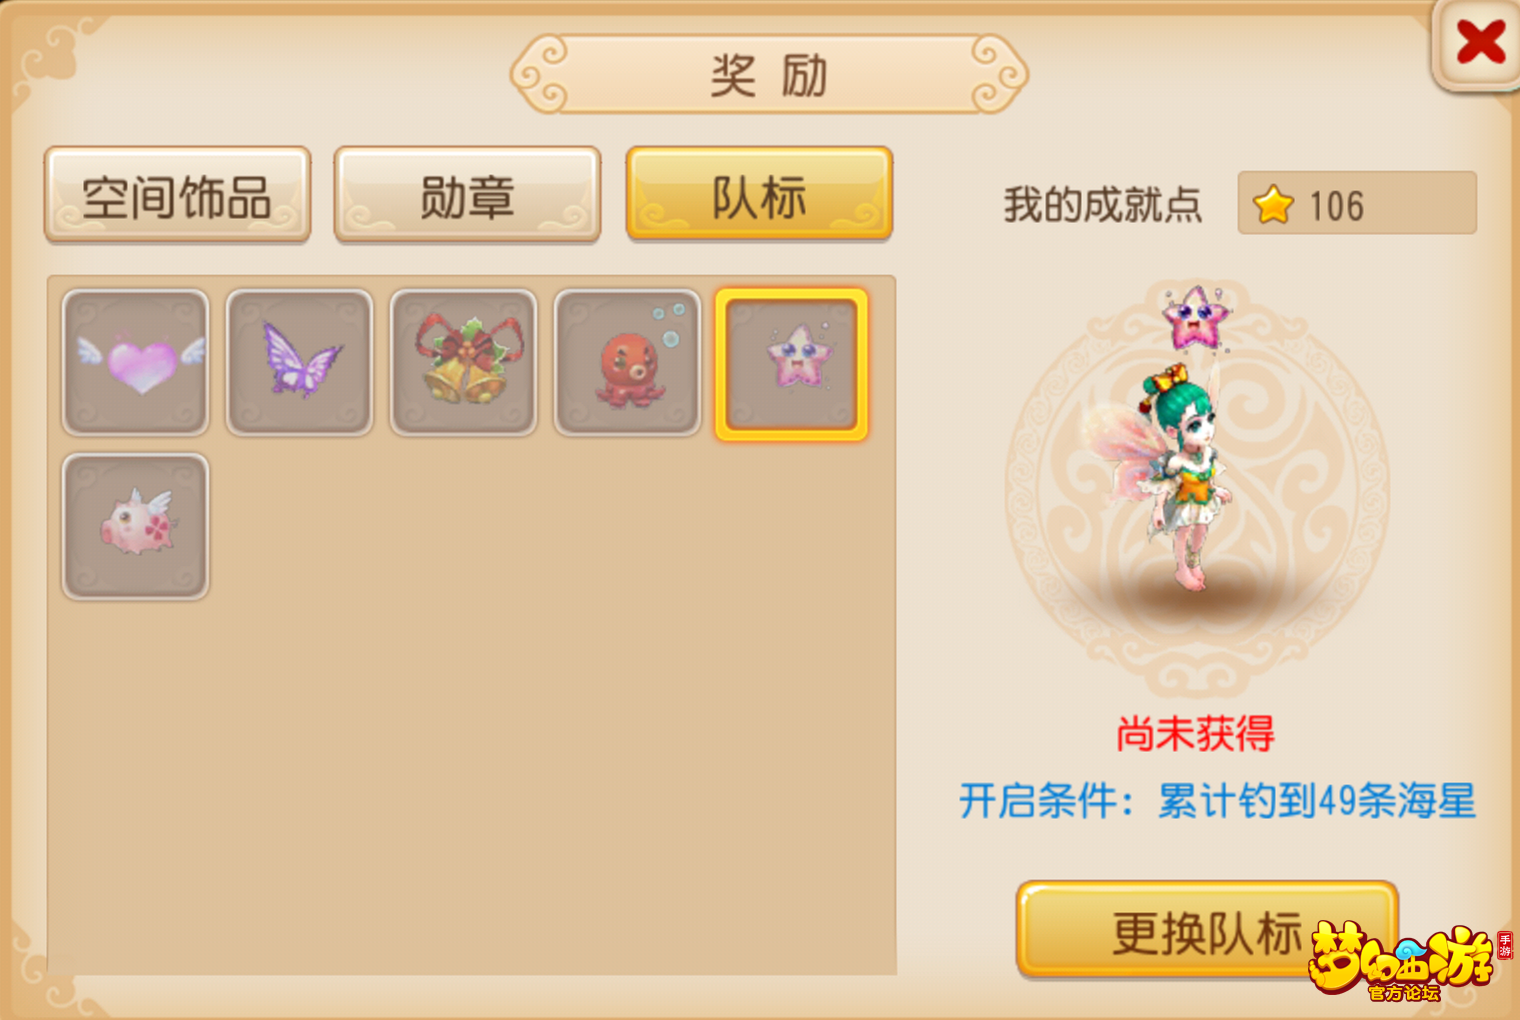Choose the flying pink pig badge

(136, 527)
